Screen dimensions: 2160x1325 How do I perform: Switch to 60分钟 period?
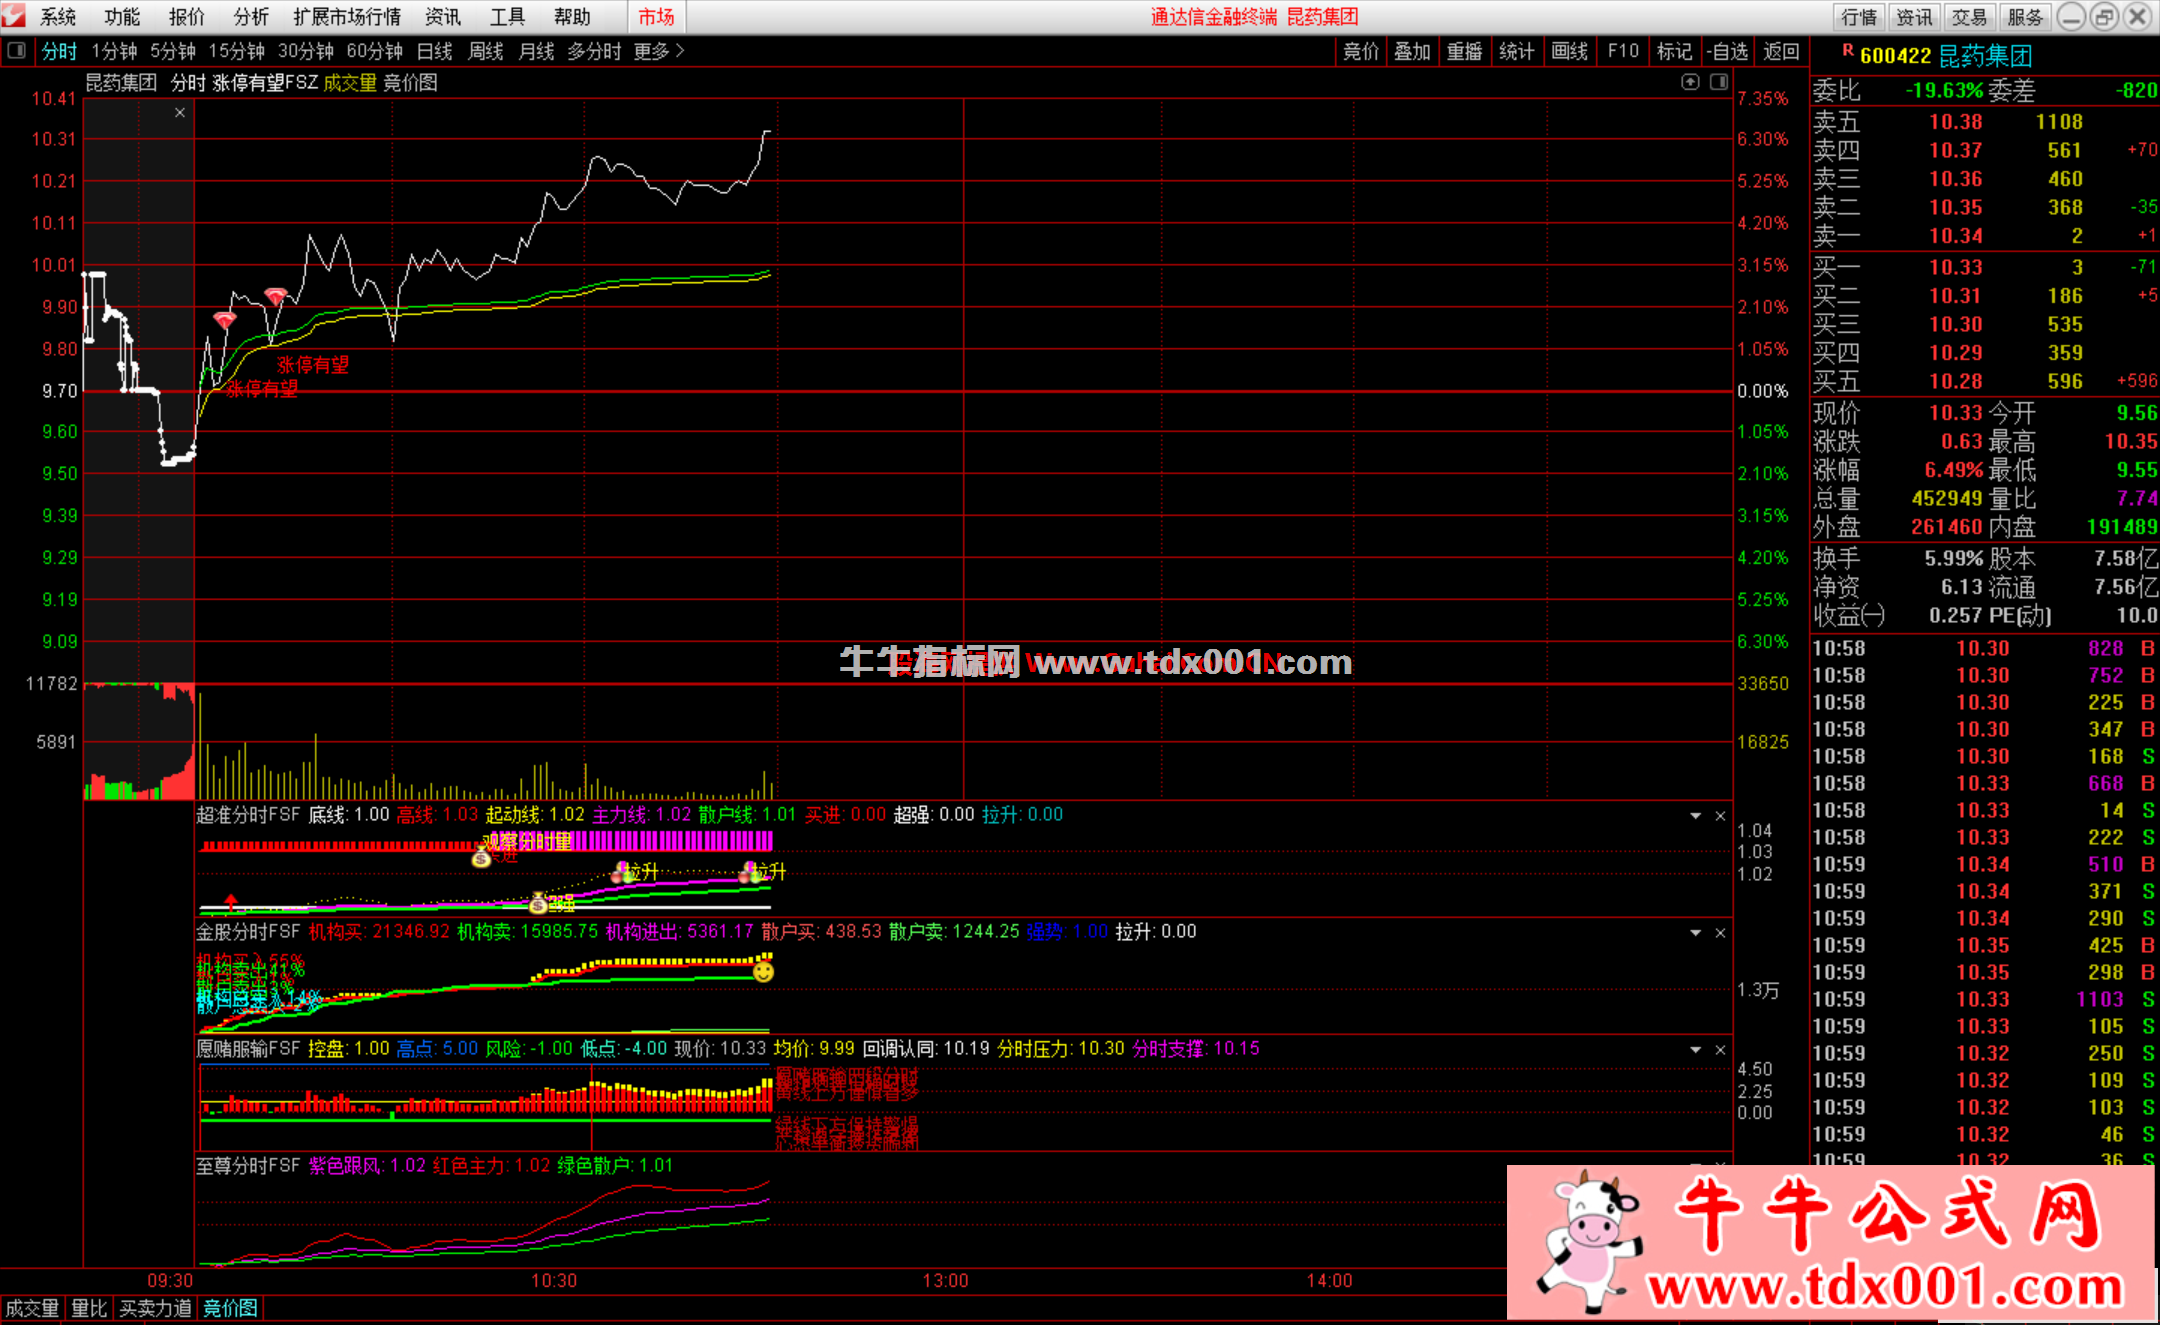pos(375,51)
